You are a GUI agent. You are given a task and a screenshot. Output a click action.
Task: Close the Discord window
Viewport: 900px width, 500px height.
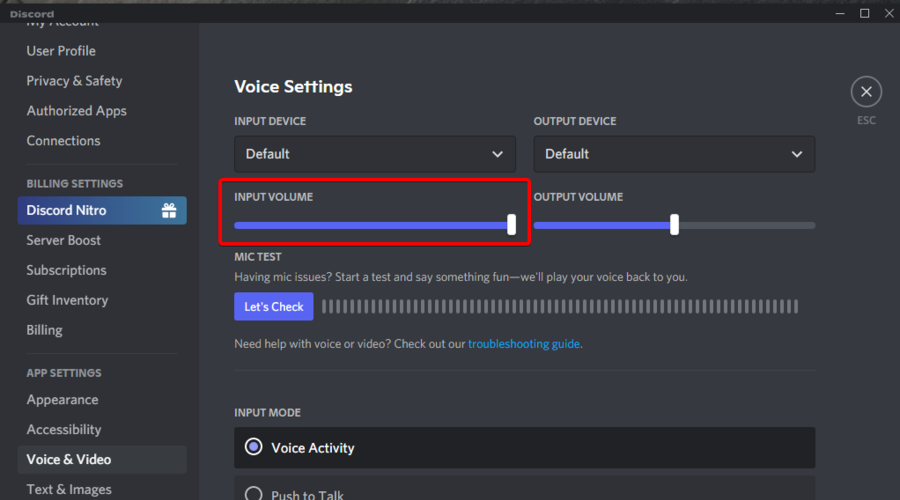click(x=889, y=13)
